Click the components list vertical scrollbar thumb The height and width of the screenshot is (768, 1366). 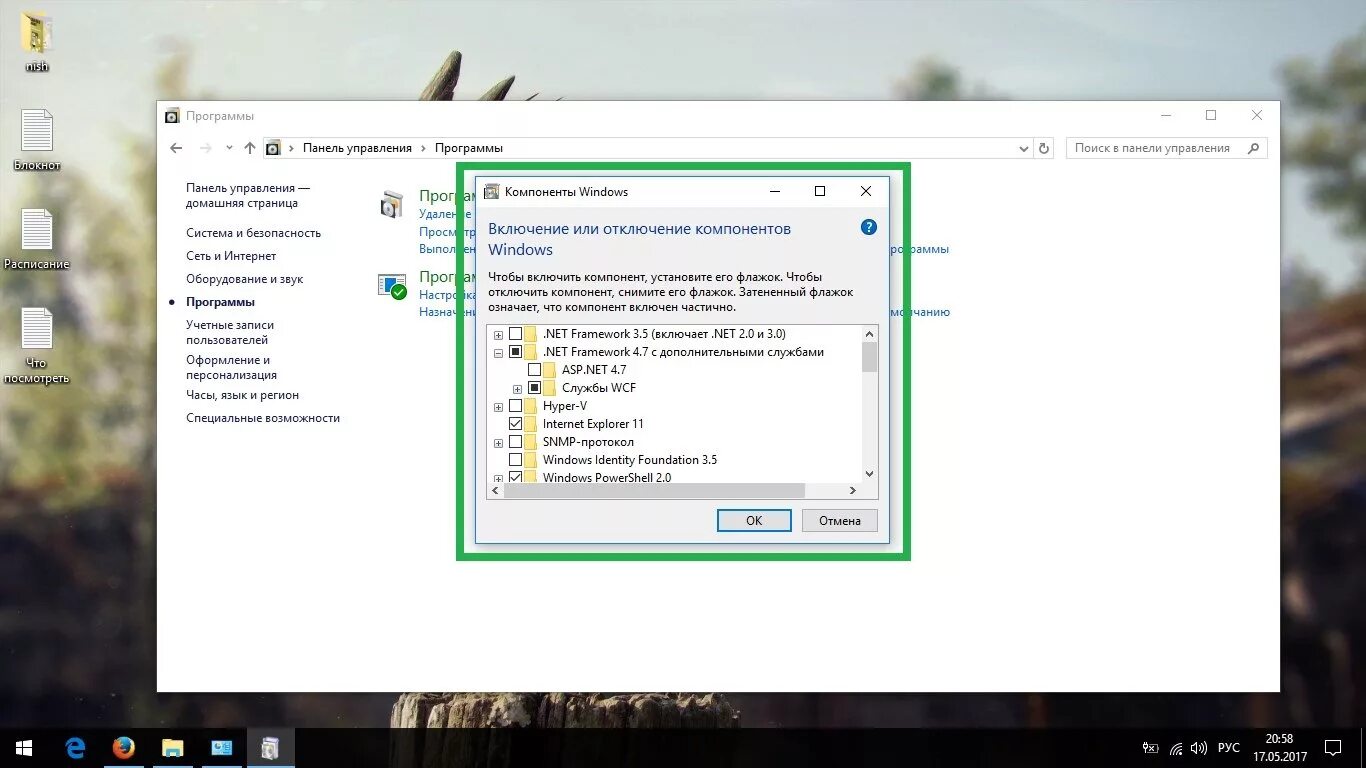869,357
